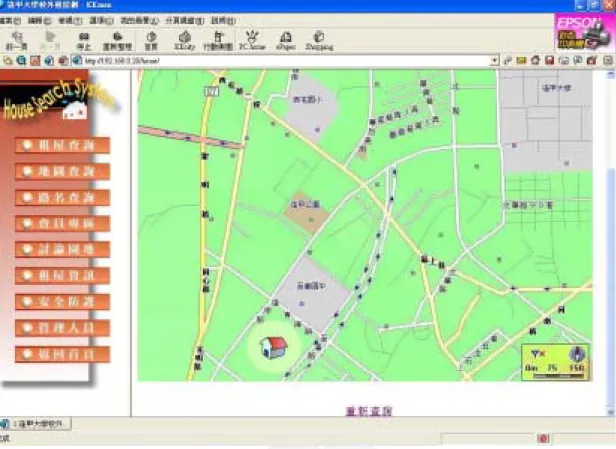Click the red folder icon near toolbar end
The image size is (616, 449).
(592, 60)
